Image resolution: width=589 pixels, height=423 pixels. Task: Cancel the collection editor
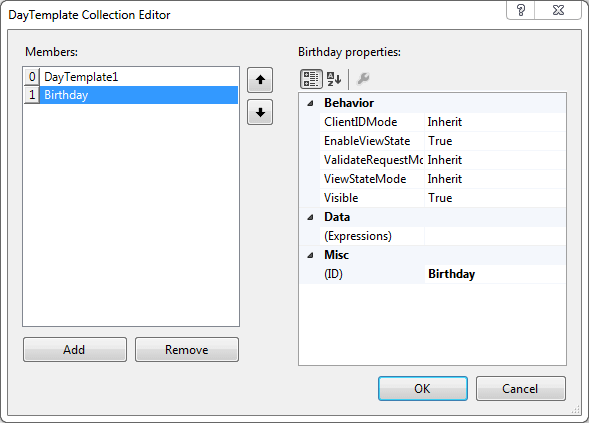coord(521,388)
